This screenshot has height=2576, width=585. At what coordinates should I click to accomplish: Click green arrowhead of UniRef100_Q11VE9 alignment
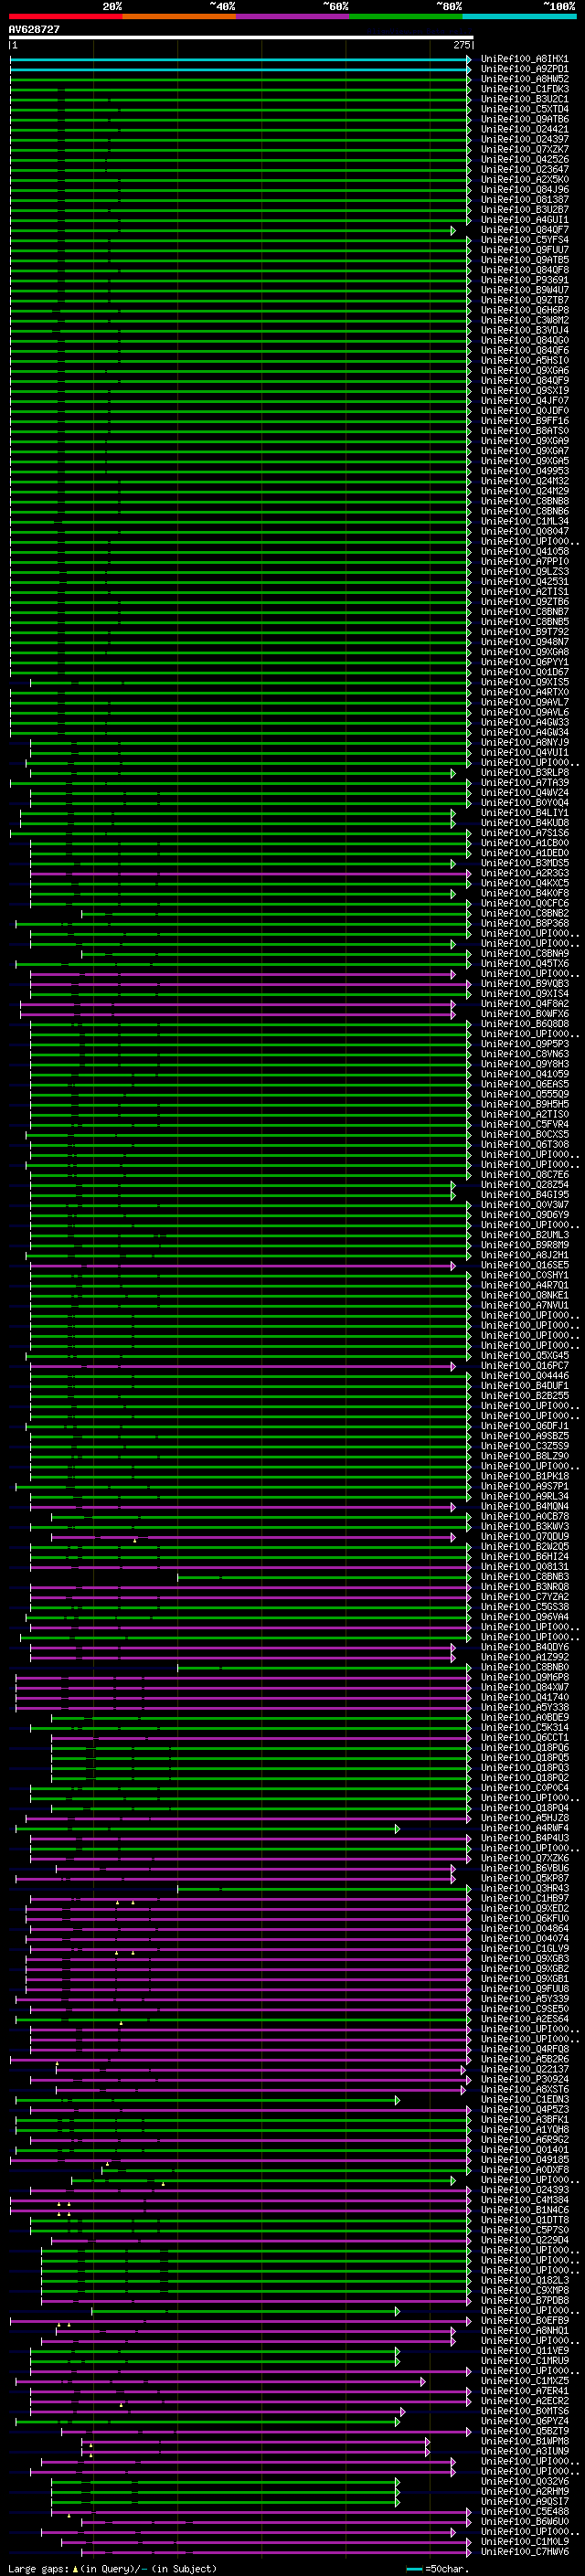pos(397,2350)
